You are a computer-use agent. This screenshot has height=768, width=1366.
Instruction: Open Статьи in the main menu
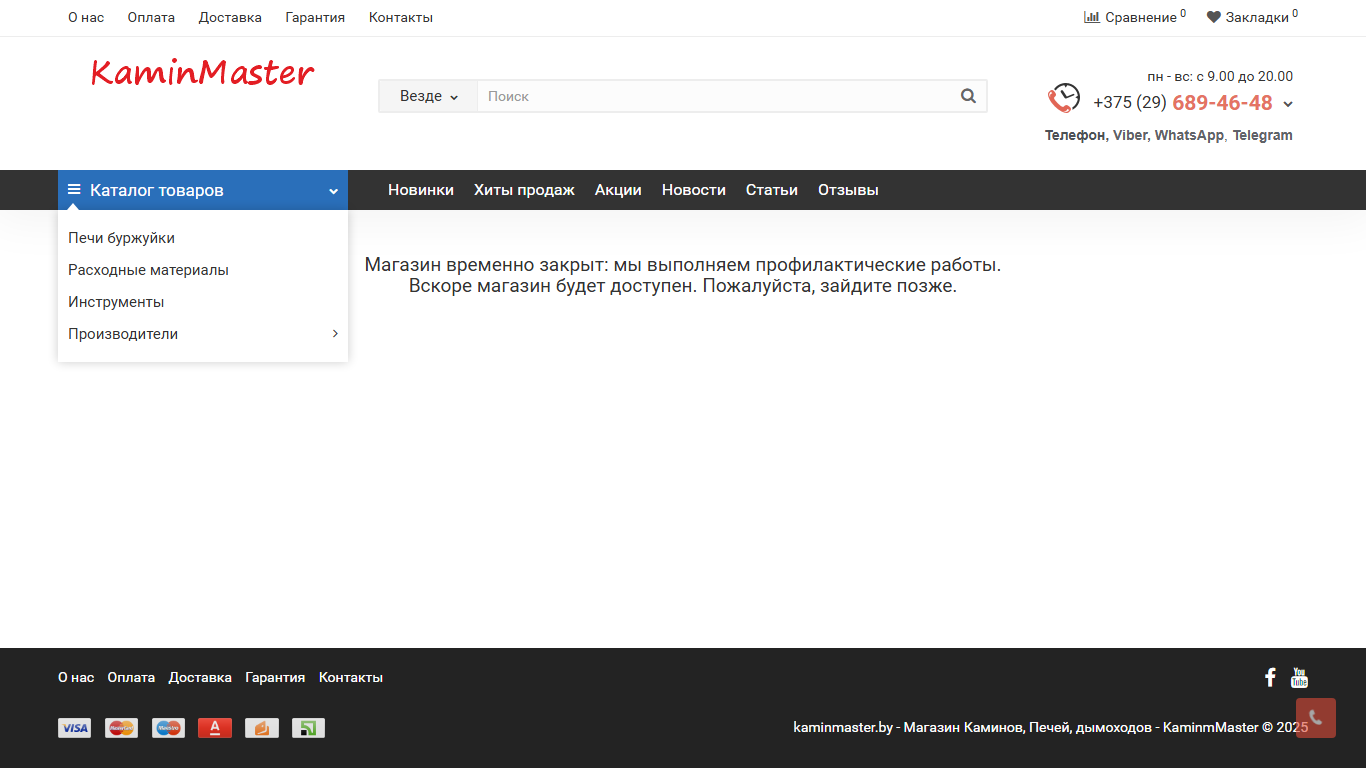(772, 190)
